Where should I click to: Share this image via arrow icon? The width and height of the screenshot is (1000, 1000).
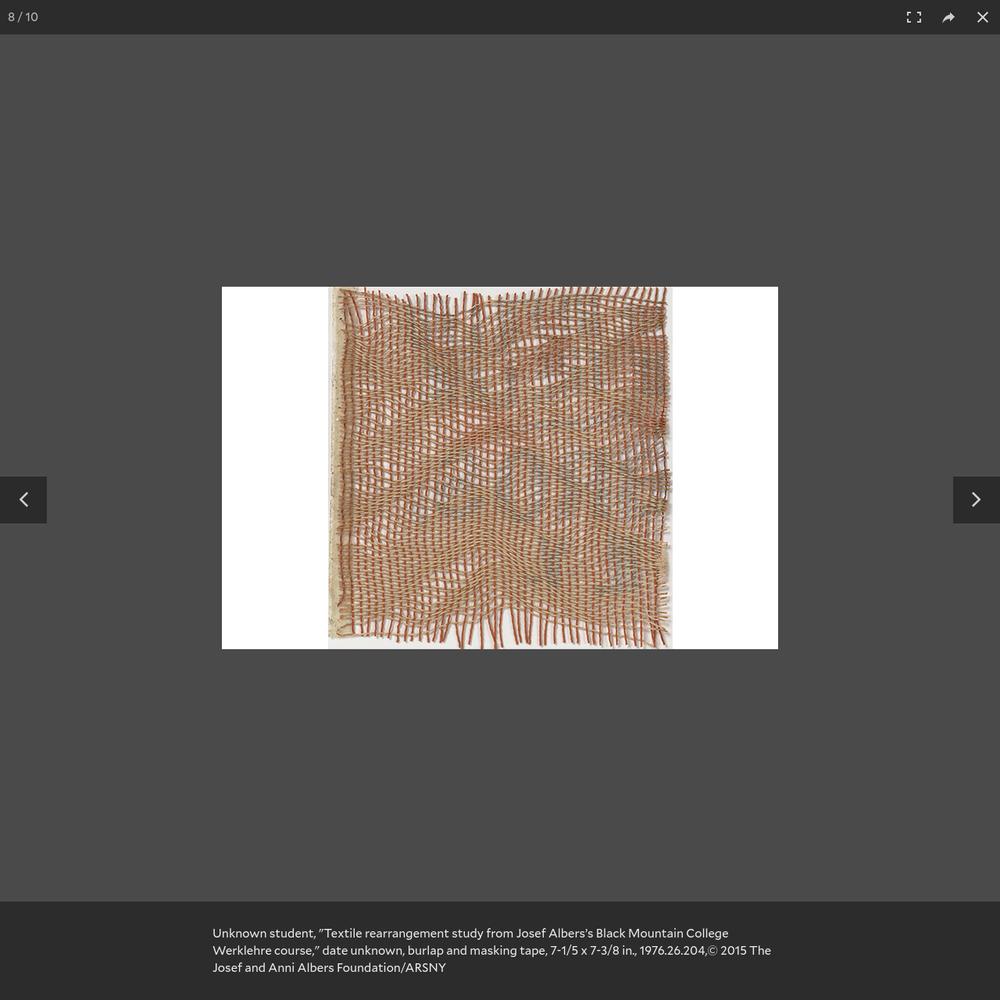[948, 17]
